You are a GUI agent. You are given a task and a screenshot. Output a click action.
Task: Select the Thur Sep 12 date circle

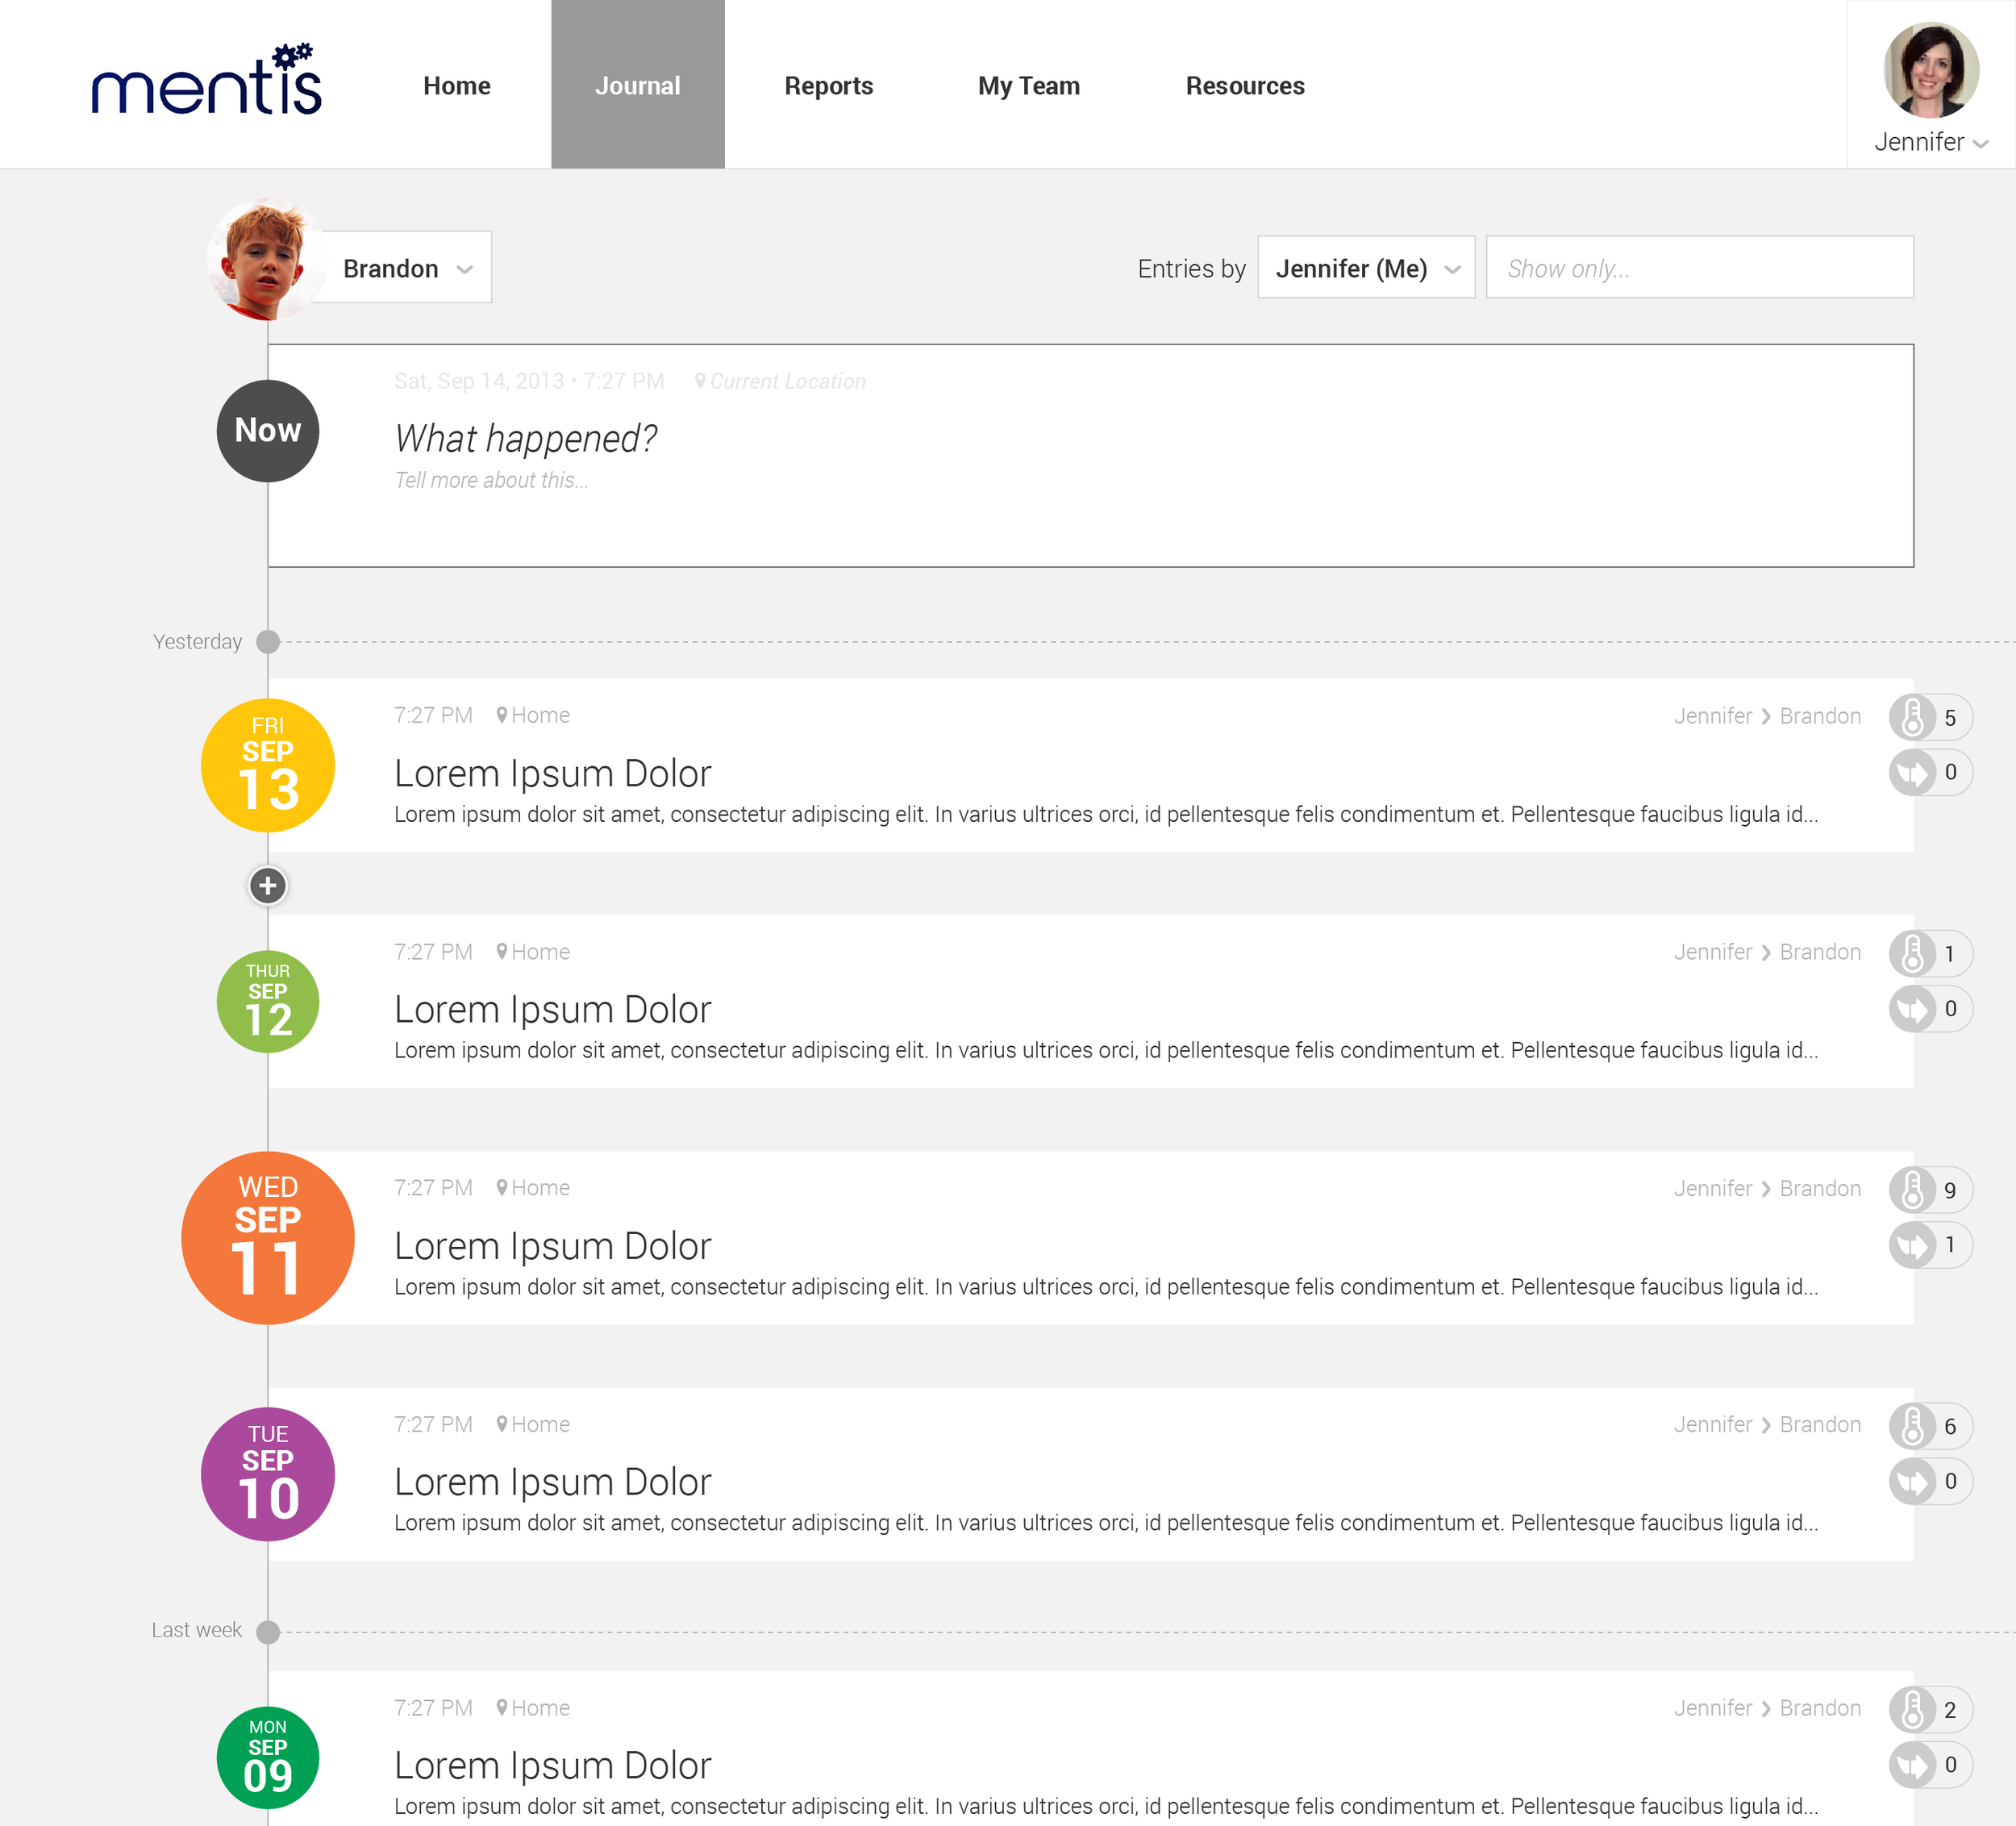click(x=267, y=1001)
